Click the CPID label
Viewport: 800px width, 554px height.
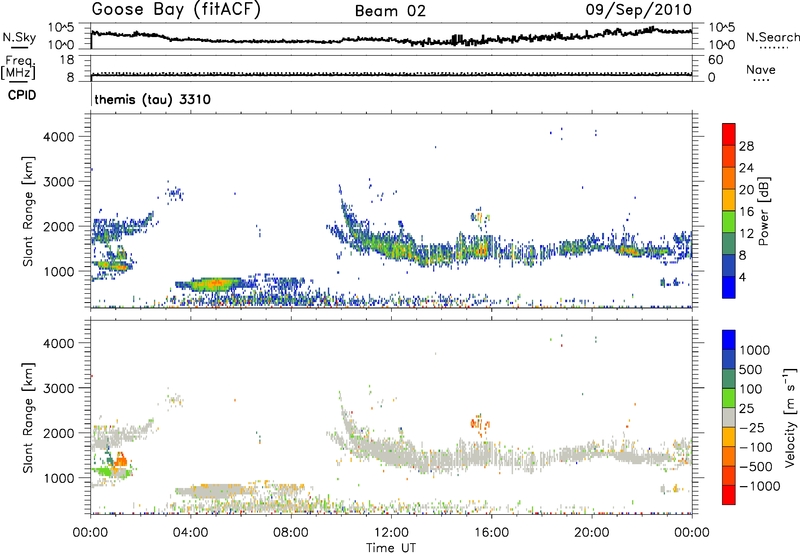point(22,95)
